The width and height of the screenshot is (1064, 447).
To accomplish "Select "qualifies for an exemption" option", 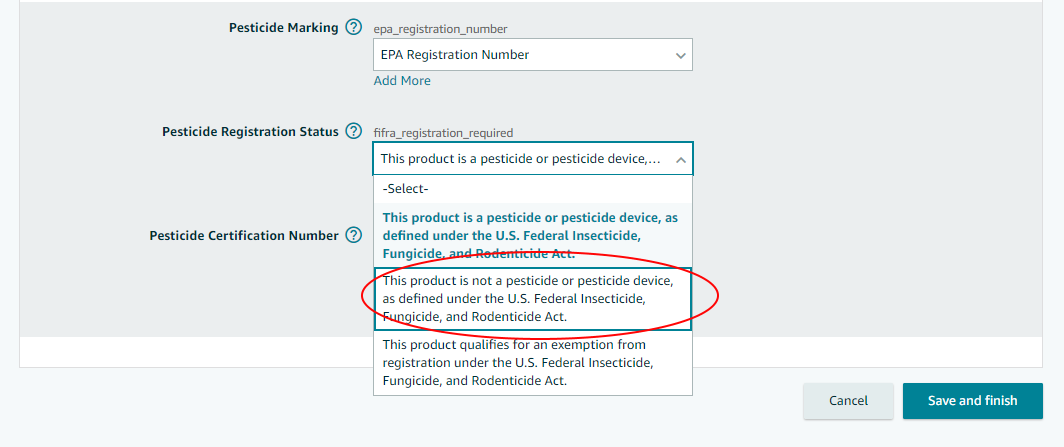I will click(532, 362).
